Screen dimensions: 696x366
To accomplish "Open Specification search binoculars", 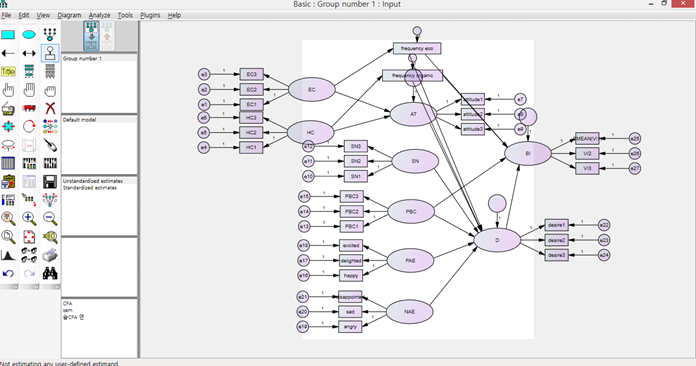I will pos(50,273).
